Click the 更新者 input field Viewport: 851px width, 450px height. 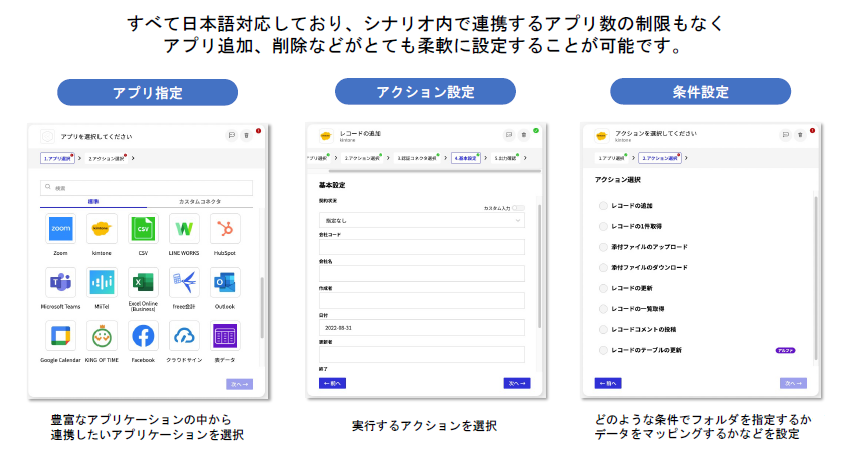422,354
